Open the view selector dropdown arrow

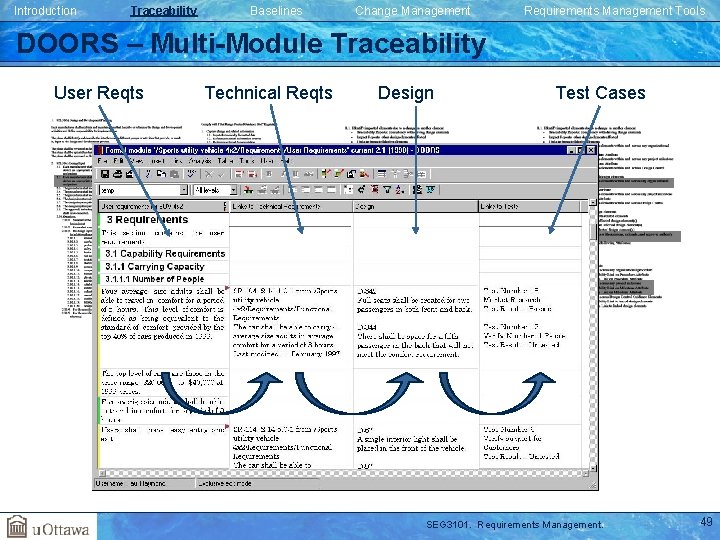coord(184,190)
